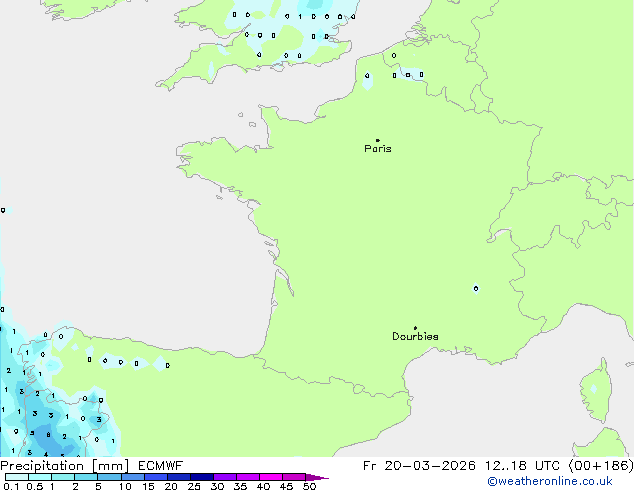Click the legend value "45"

click(x=286, y=486)
